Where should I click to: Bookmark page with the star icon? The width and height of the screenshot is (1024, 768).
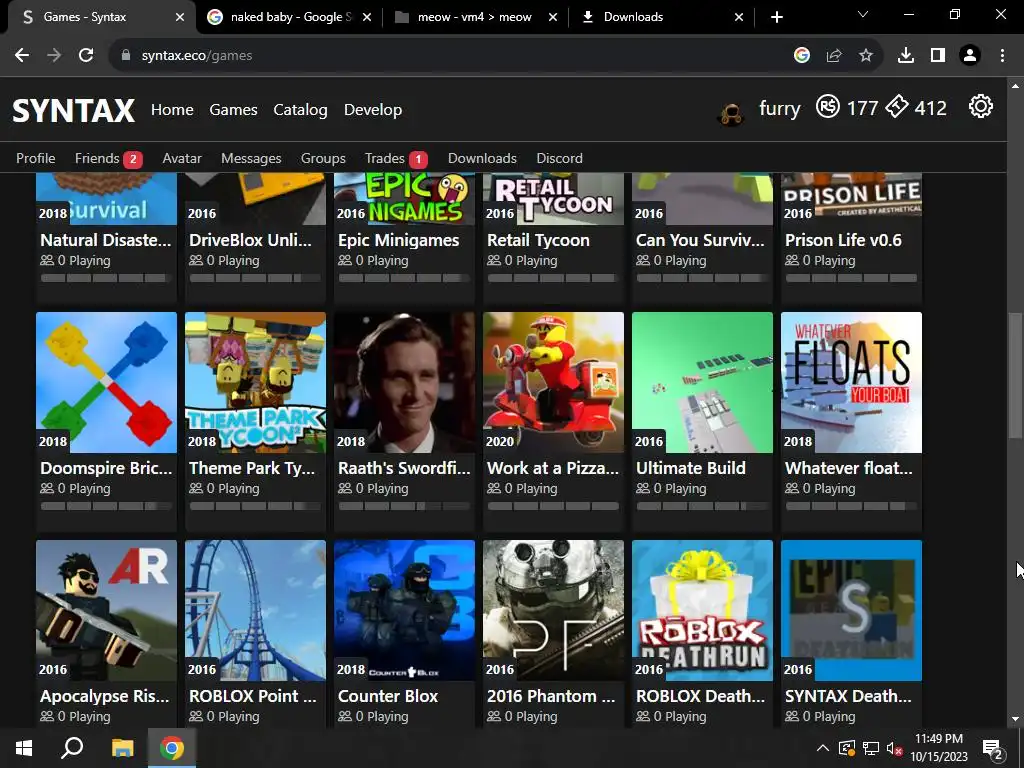(866, 56)
